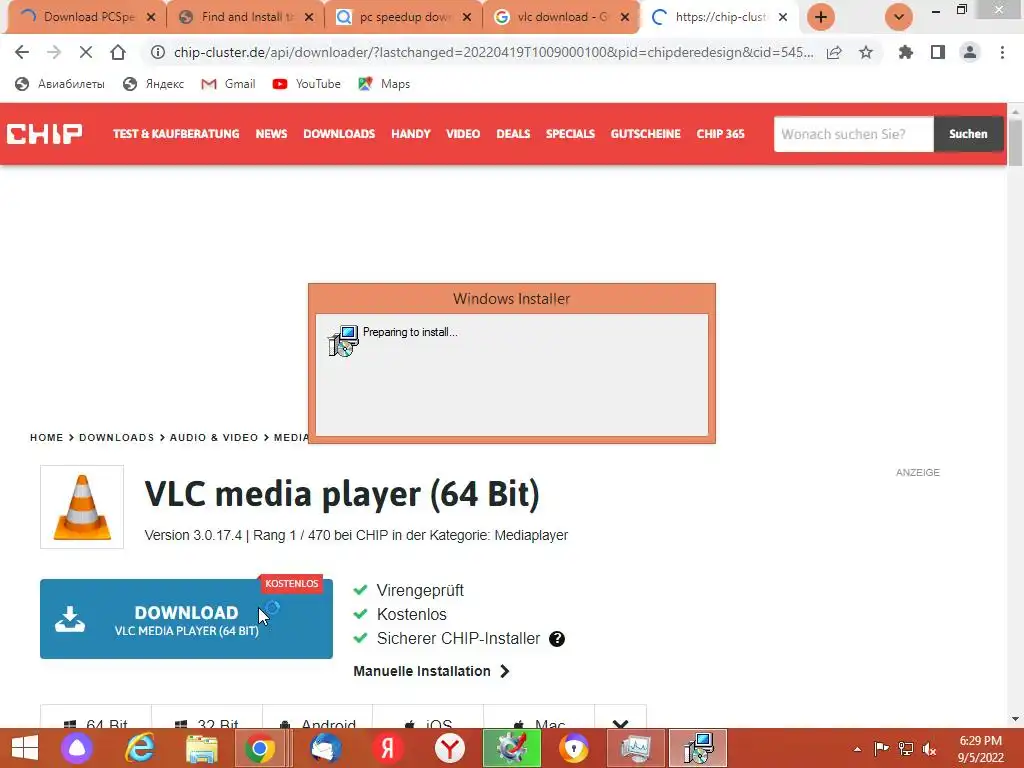Select the 64 Bit platform tab

pos(96,716)
